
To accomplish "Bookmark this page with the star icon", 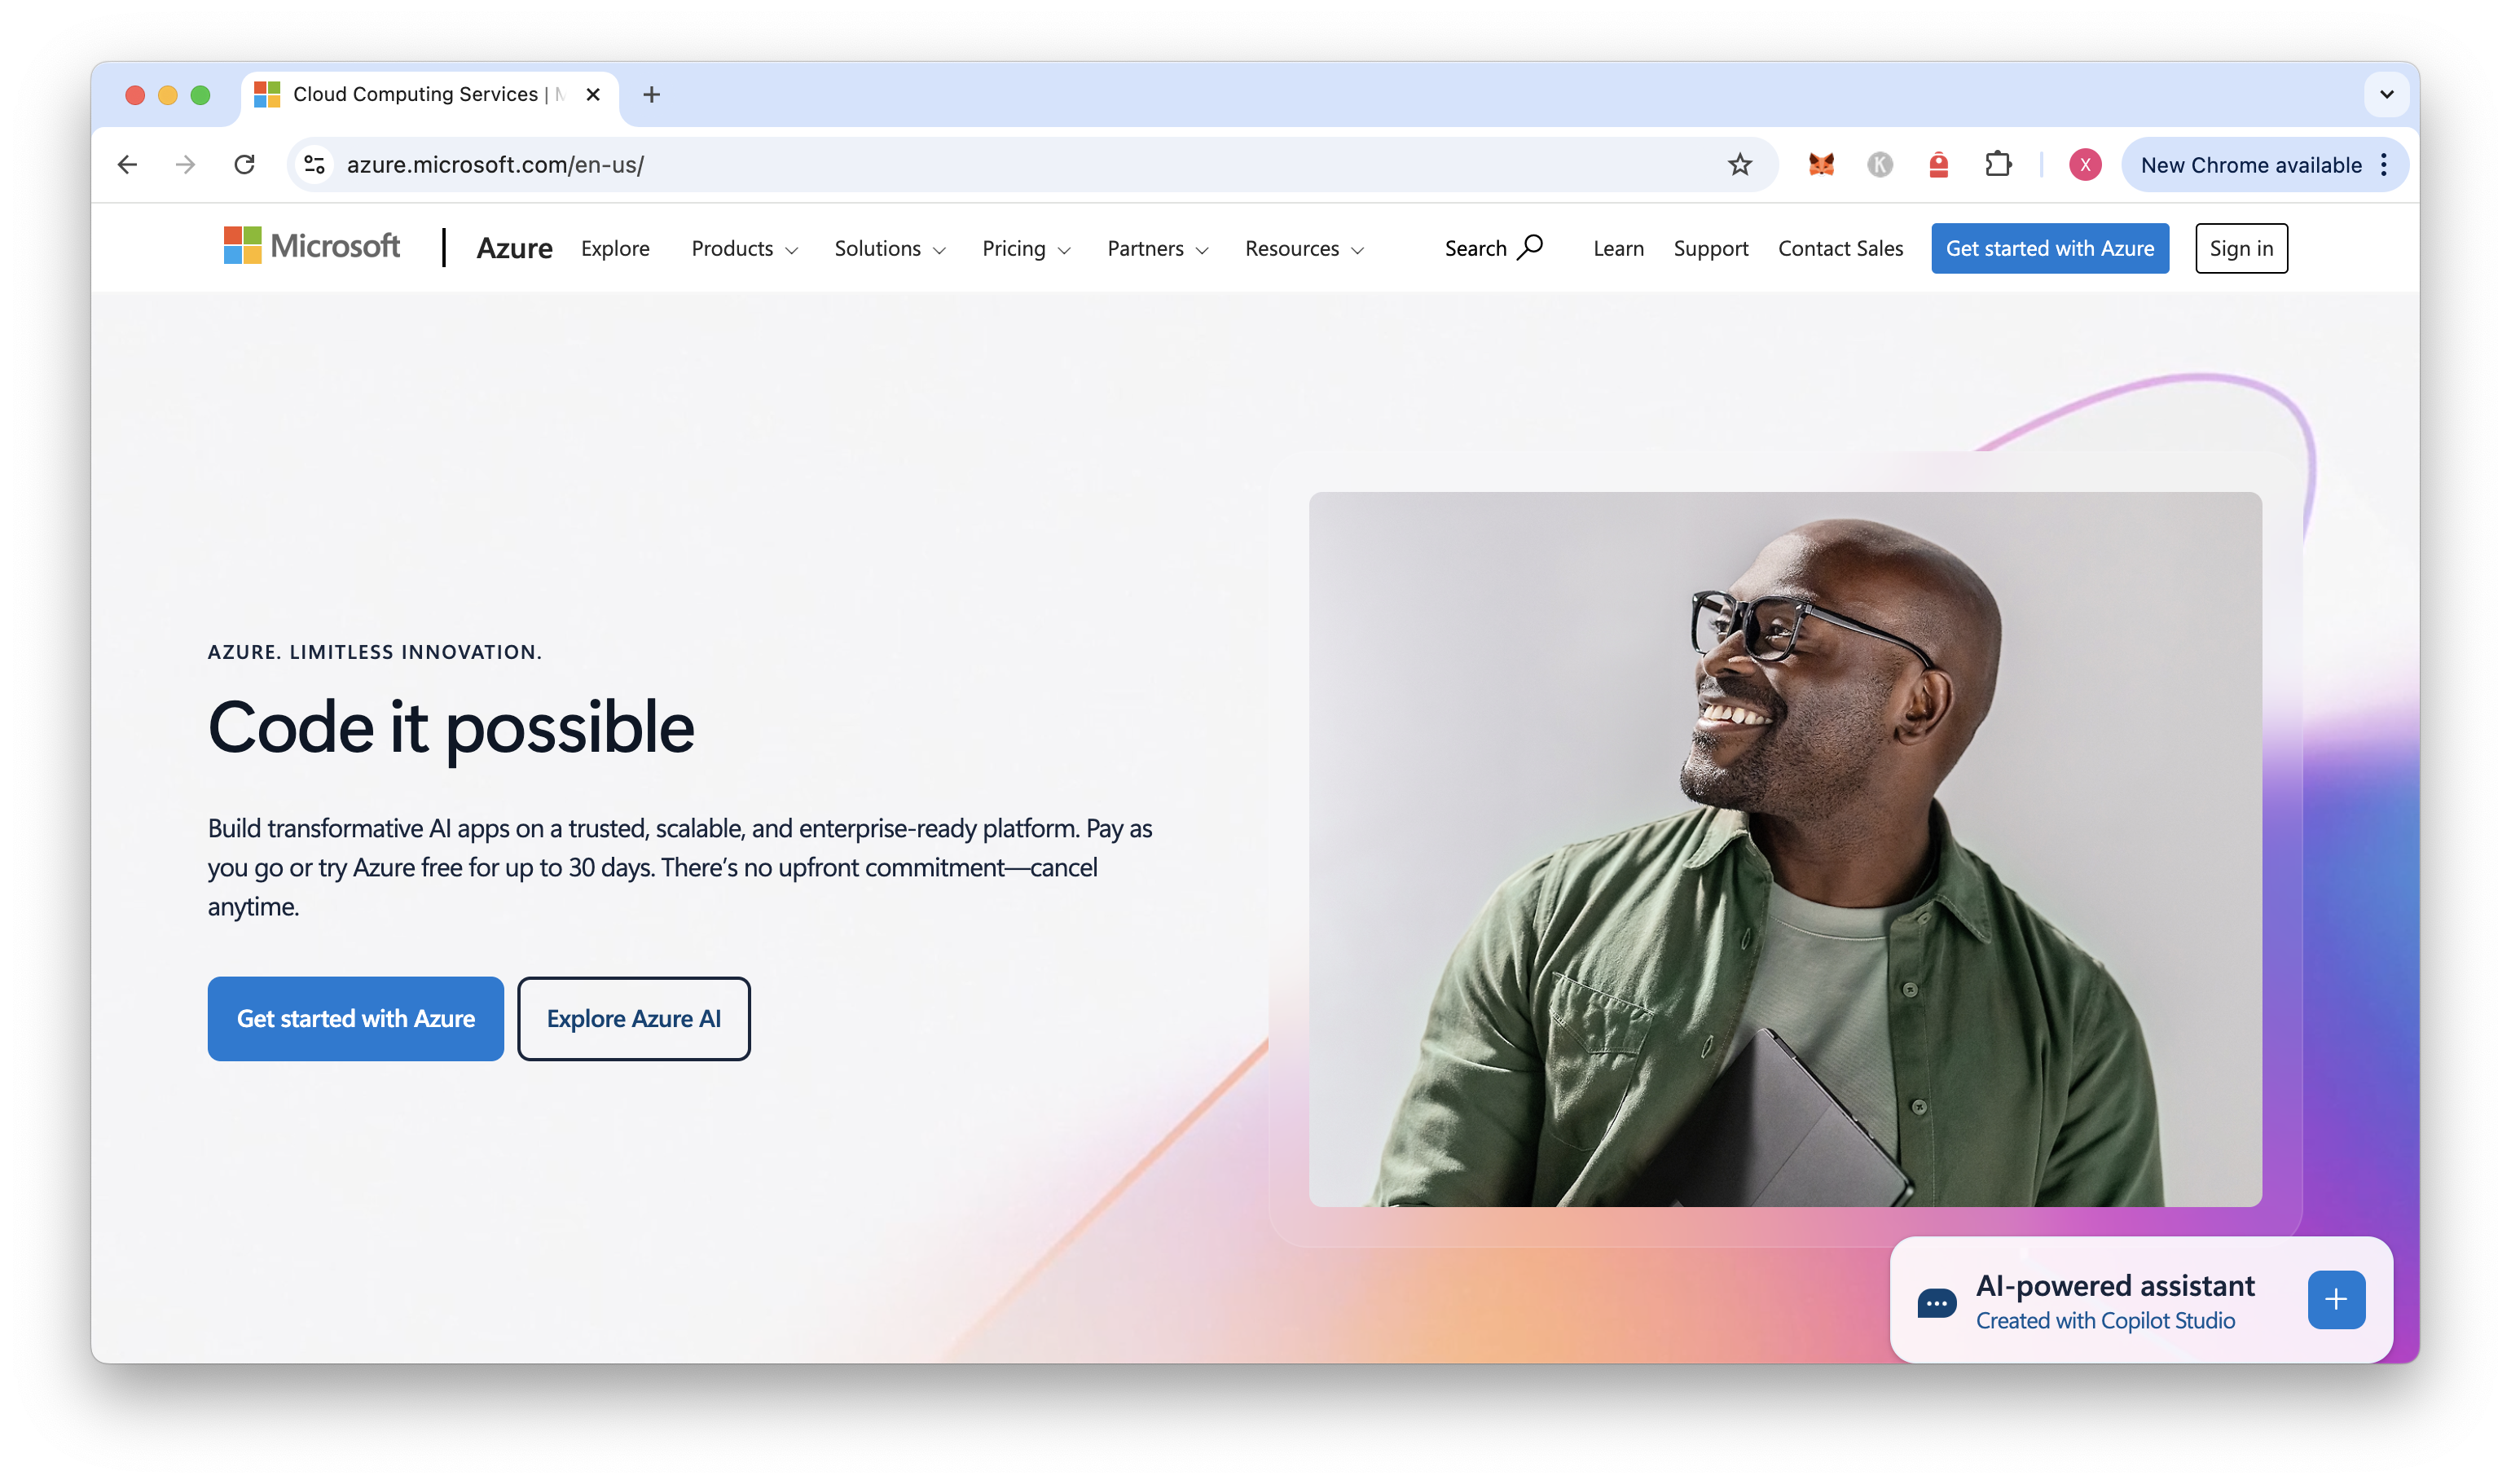I will coord(1740,164).
